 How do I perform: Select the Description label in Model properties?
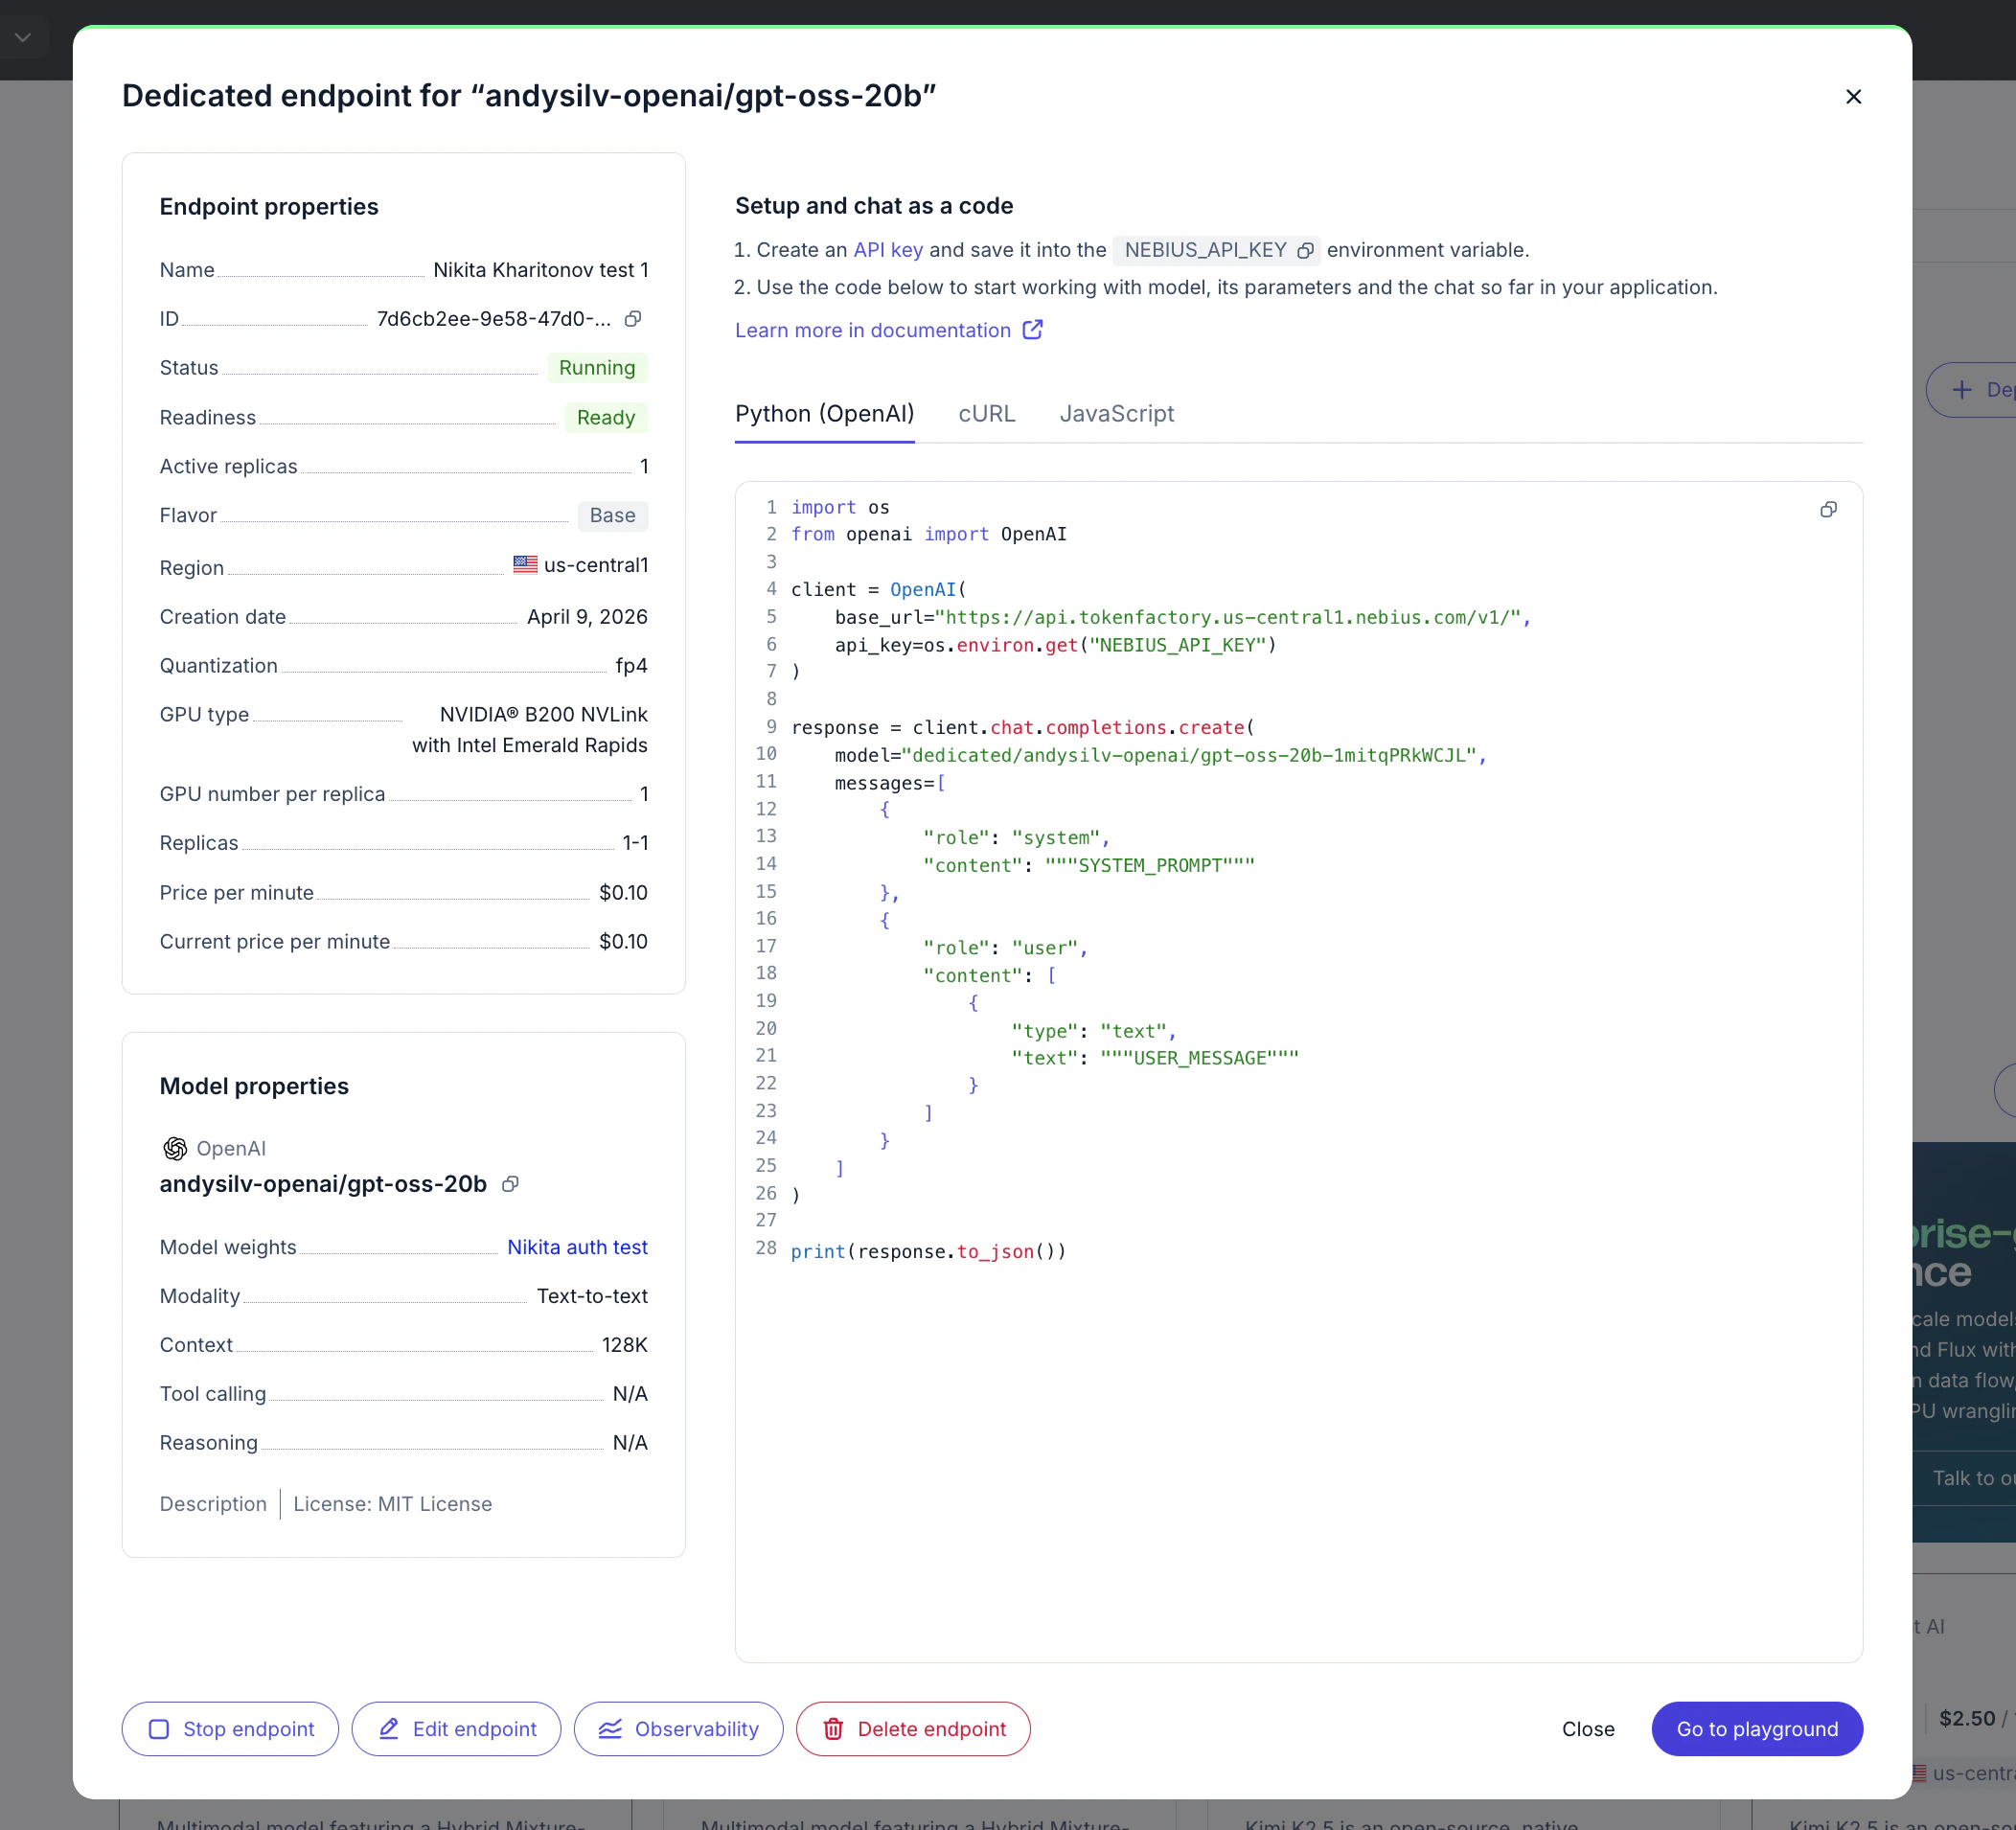(213, 1504)
